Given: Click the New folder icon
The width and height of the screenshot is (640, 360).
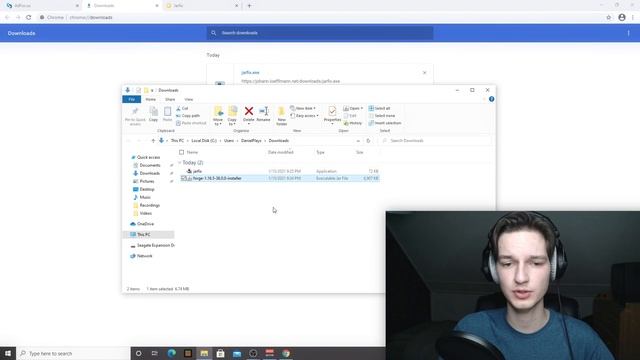Looking at the screenshot, I should [281, 111].
